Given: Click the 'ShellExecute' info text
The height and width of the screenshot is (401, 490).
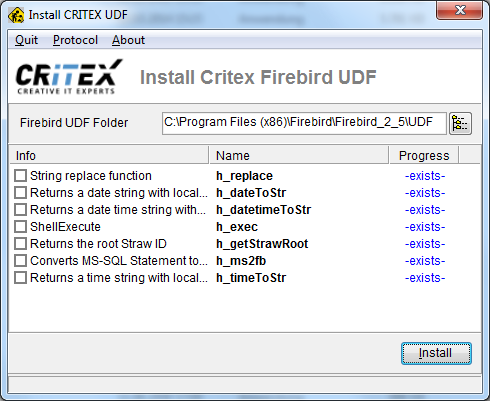Looking at the screenshot, I should 65,227.
